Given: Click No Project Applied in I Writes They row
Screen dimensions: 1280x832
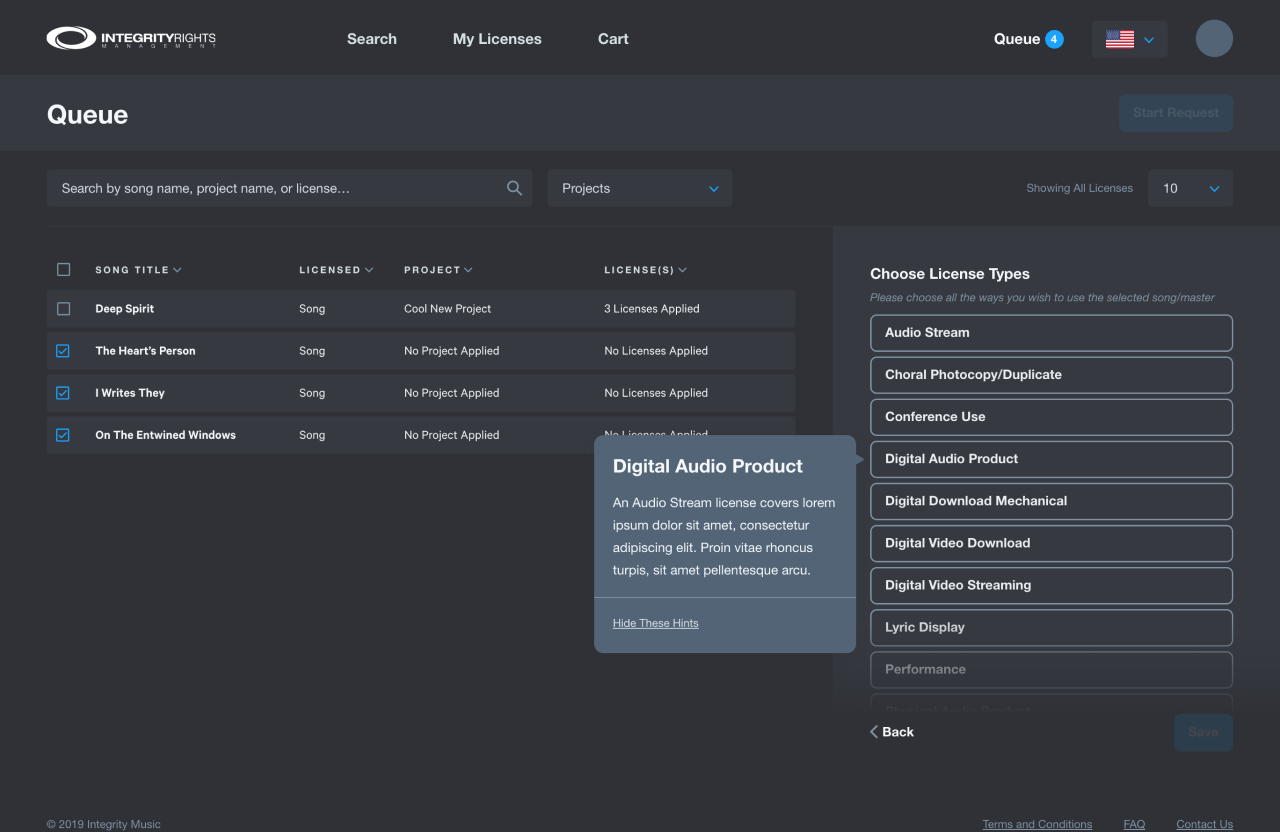Looking at the screenshot, I should point(452,393).
